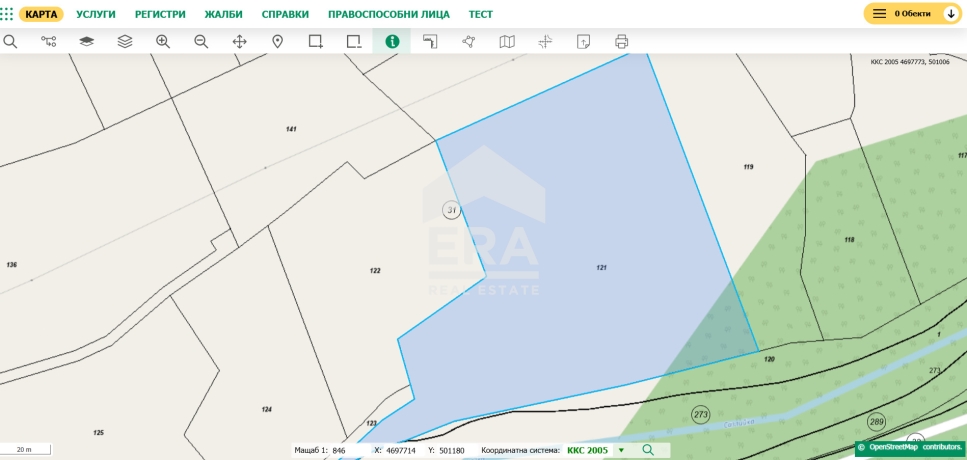Click the coordinate search magnifier at bottom
This screenshot has width=967, height=460.
[x=648, y=450]
